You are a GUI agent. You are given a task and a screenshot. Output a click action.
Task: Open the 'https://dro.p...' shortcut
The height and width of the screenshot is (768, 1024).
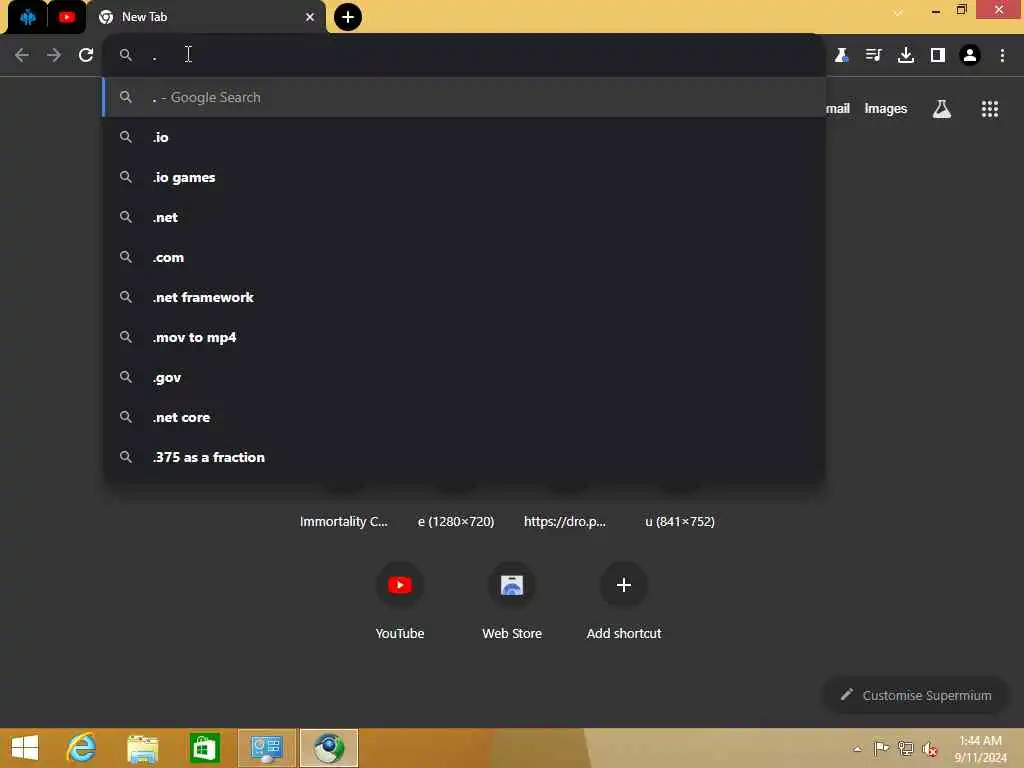coord(565,521)
